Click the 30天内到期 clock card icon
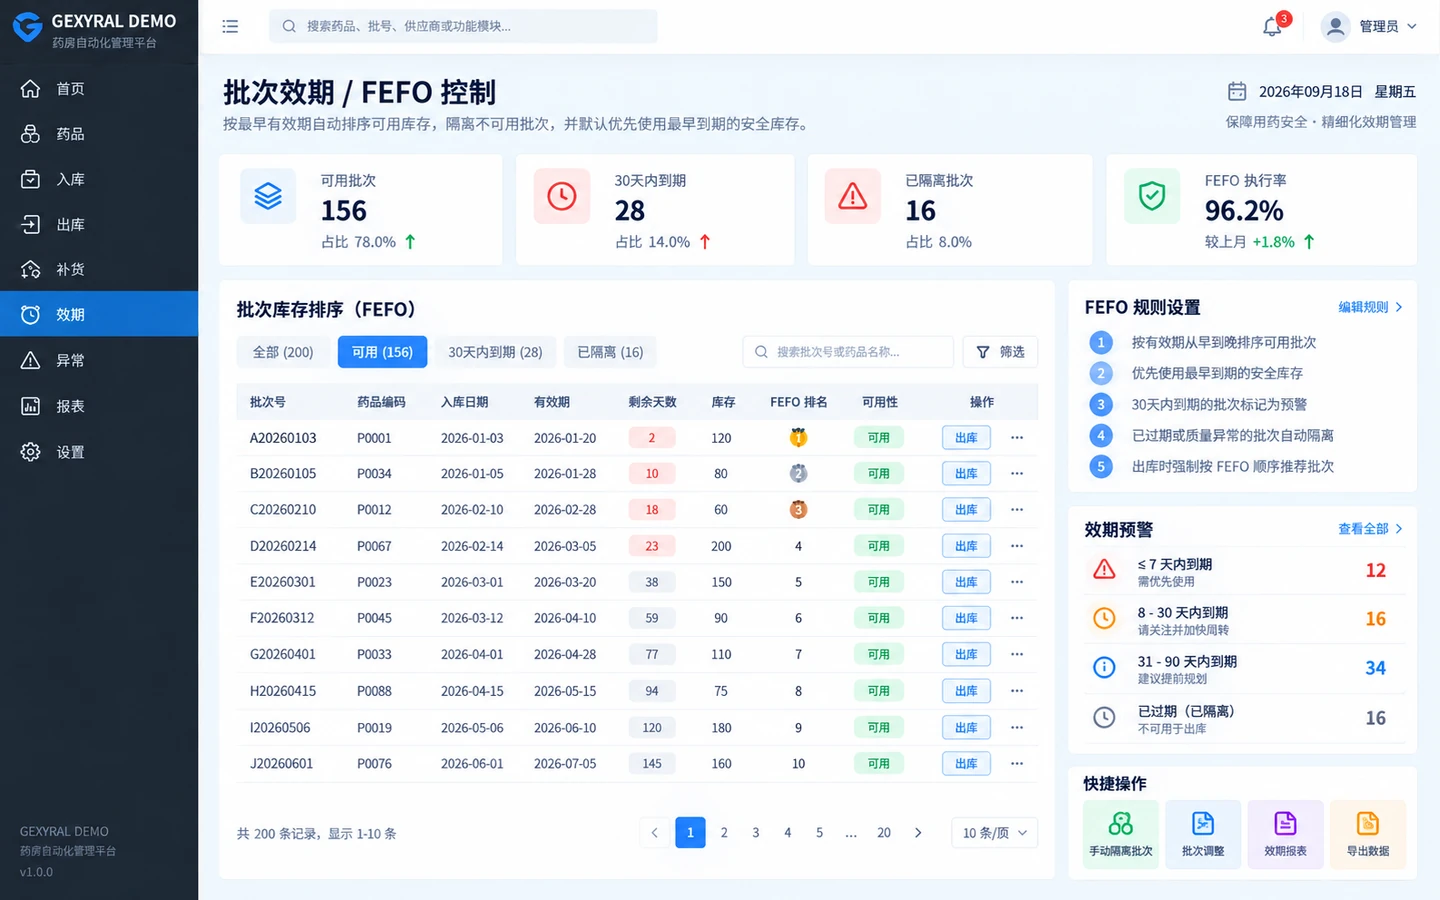This screenshot has height=900, width=1440. [x=562, y=196]
